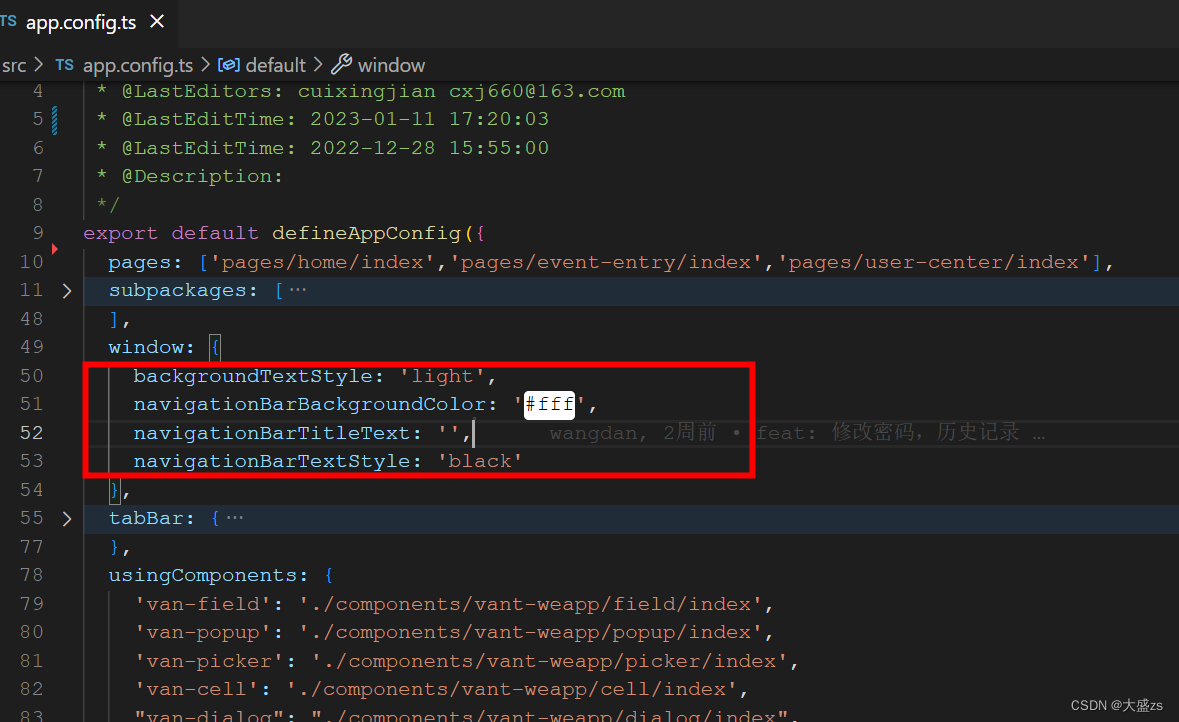
Task: Click 'pages/home/index' string
Action: (322, 262)
